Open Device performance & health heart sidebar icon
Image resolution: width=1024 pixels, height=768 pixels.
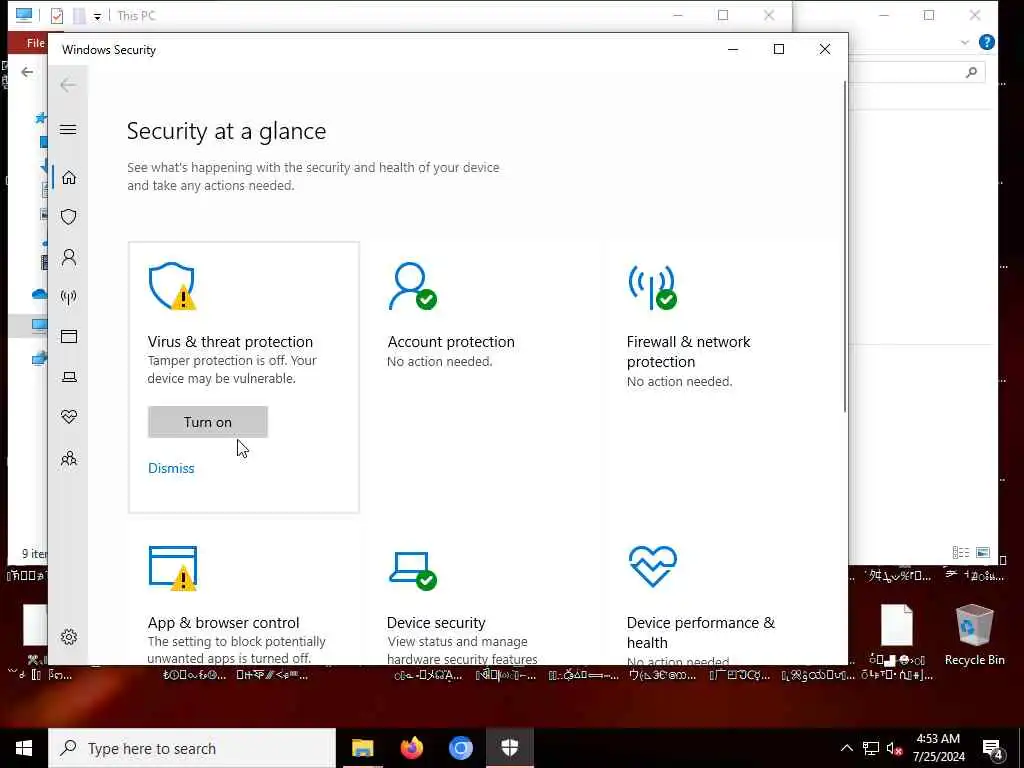tap(69, 417)
